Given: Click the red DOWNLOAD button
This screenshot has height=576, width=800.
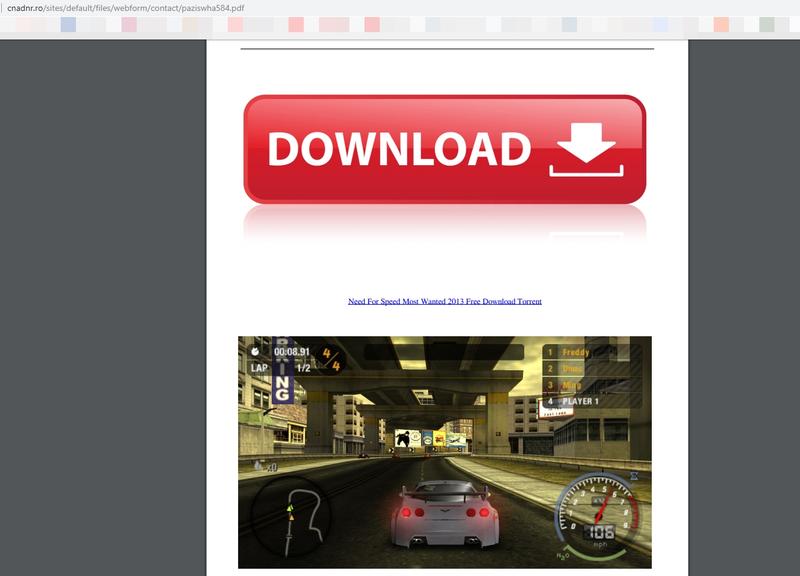Looking at the screenshot, I should click(x=444, y=149).
